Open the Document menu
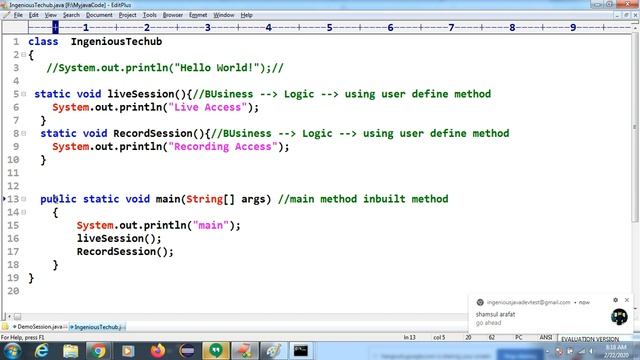Viewport: 640px width, 360px height. pyautogui.click(x=99, y=15)
